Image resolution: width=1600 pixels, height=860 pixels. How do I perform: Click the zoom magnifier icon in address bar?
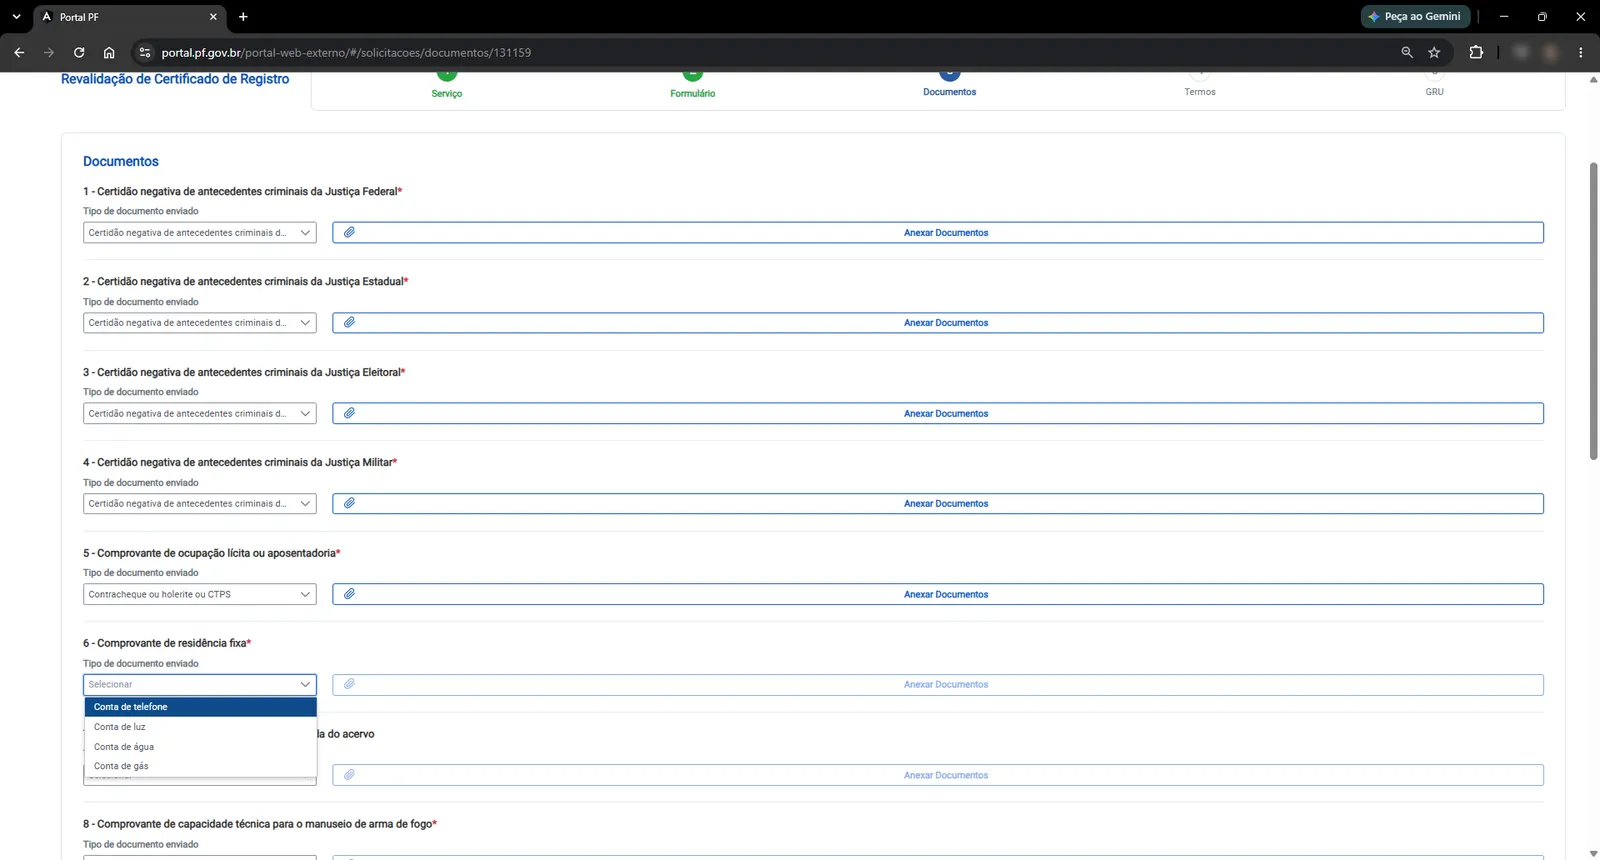[1407, 52]
